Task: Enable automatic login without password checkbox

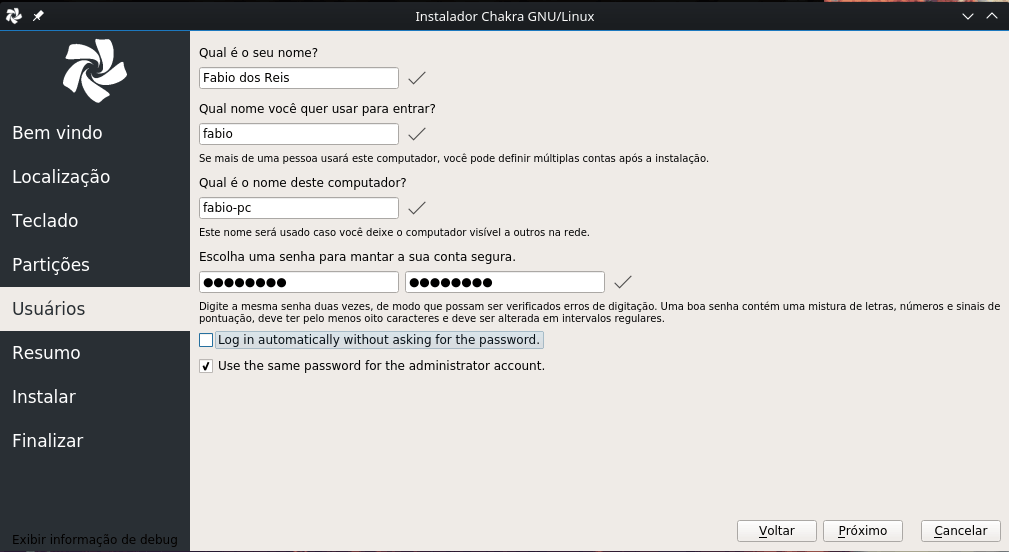Action: click(x=206, y=340)
